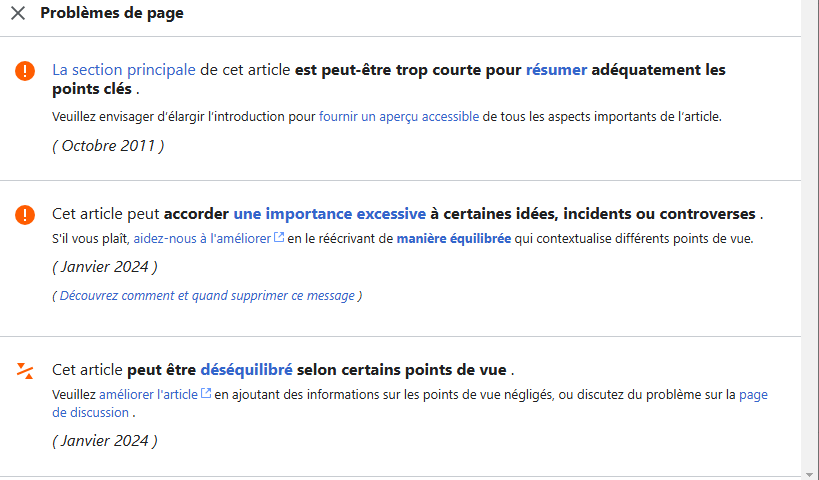Click "une importance excessive" link
819x480 pixels.
[330, 214]
